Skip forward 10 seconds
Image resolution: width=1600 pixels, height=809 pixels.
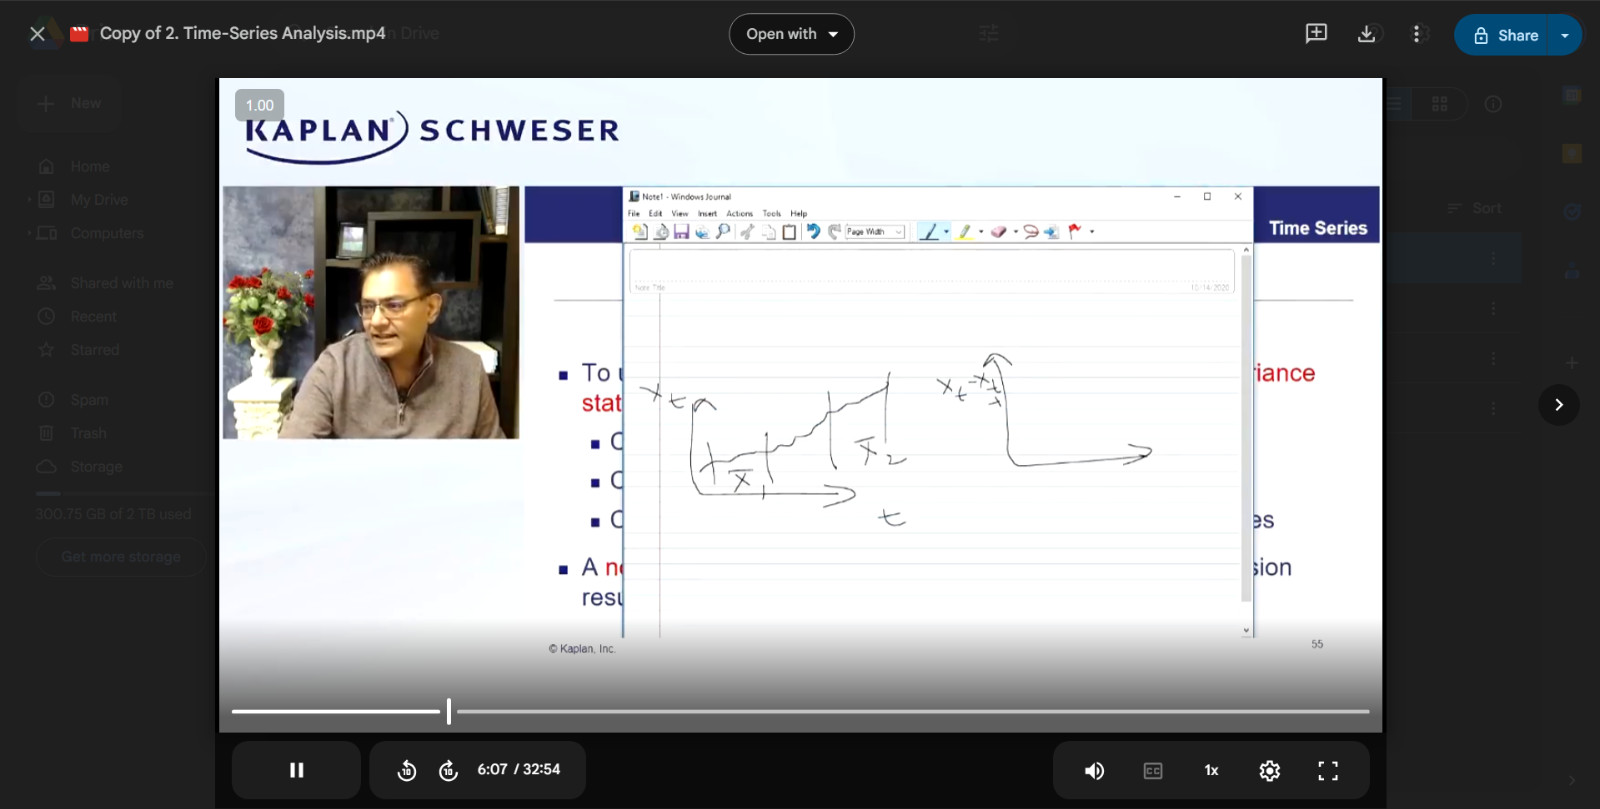(x=448, y=770)
